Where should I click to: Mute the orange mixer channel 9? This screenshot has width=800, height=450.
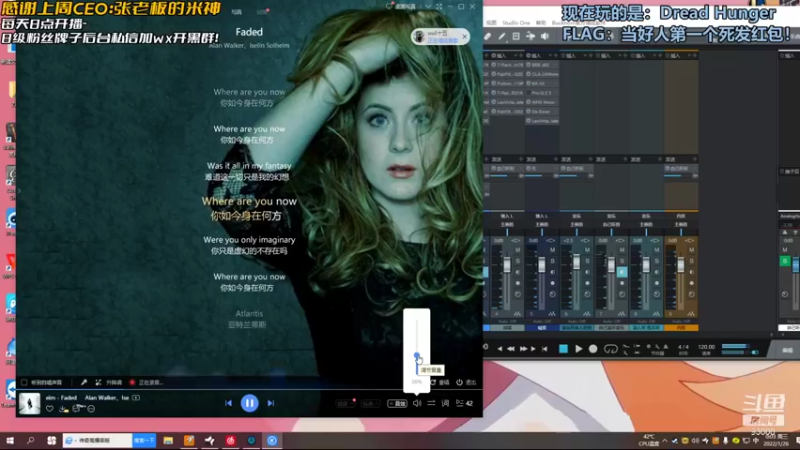click(x=691, y=250)
